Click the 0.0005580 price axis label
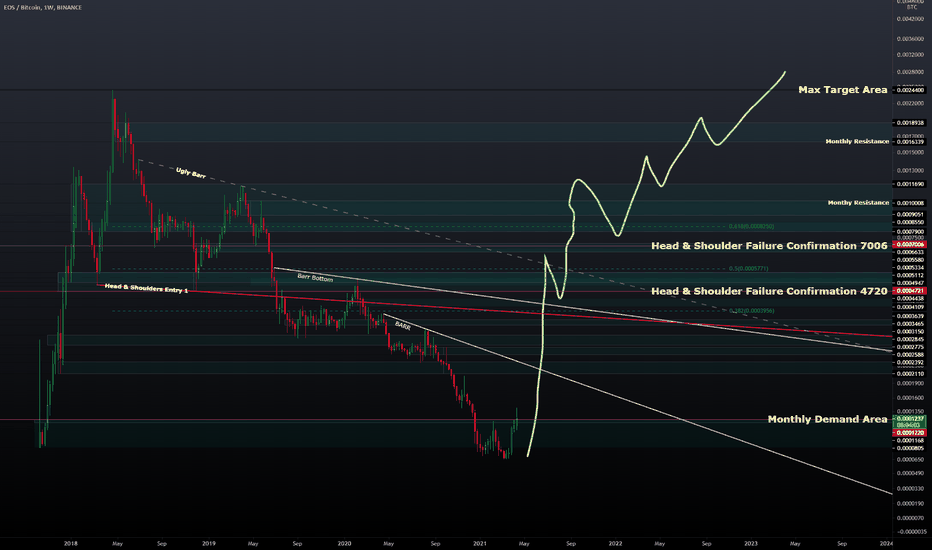The width and height of the screenshot is (932, 550). (910, 260)
